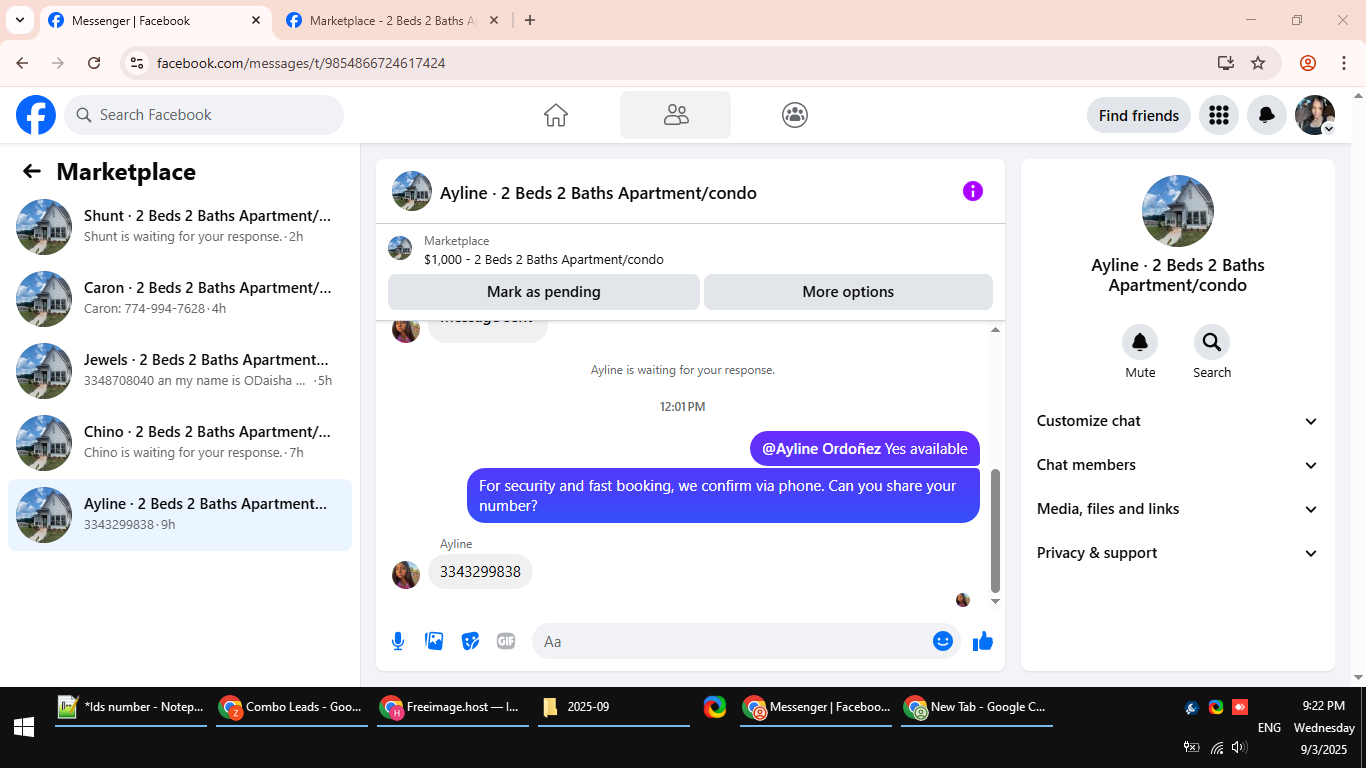Screen dimensions: 1366x768
Task: Click the browser address bar URL
Action: coord(301,63)
